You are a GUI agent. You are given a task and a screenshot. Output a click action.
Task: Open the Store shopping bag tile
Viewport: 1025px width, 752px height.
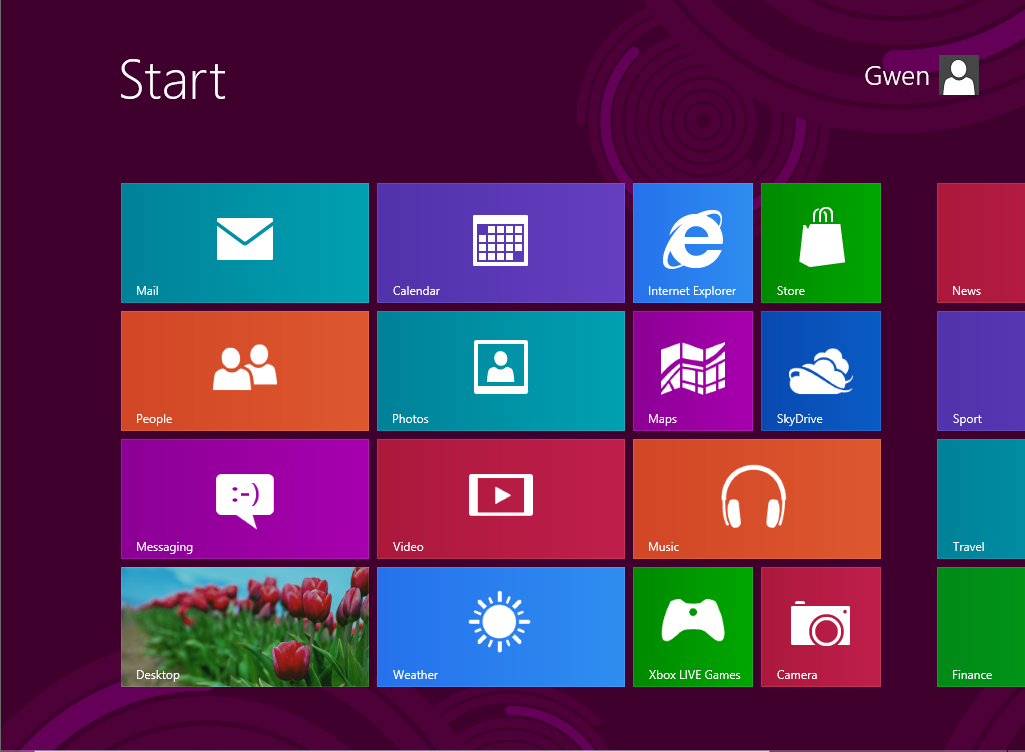click(820, 243)
